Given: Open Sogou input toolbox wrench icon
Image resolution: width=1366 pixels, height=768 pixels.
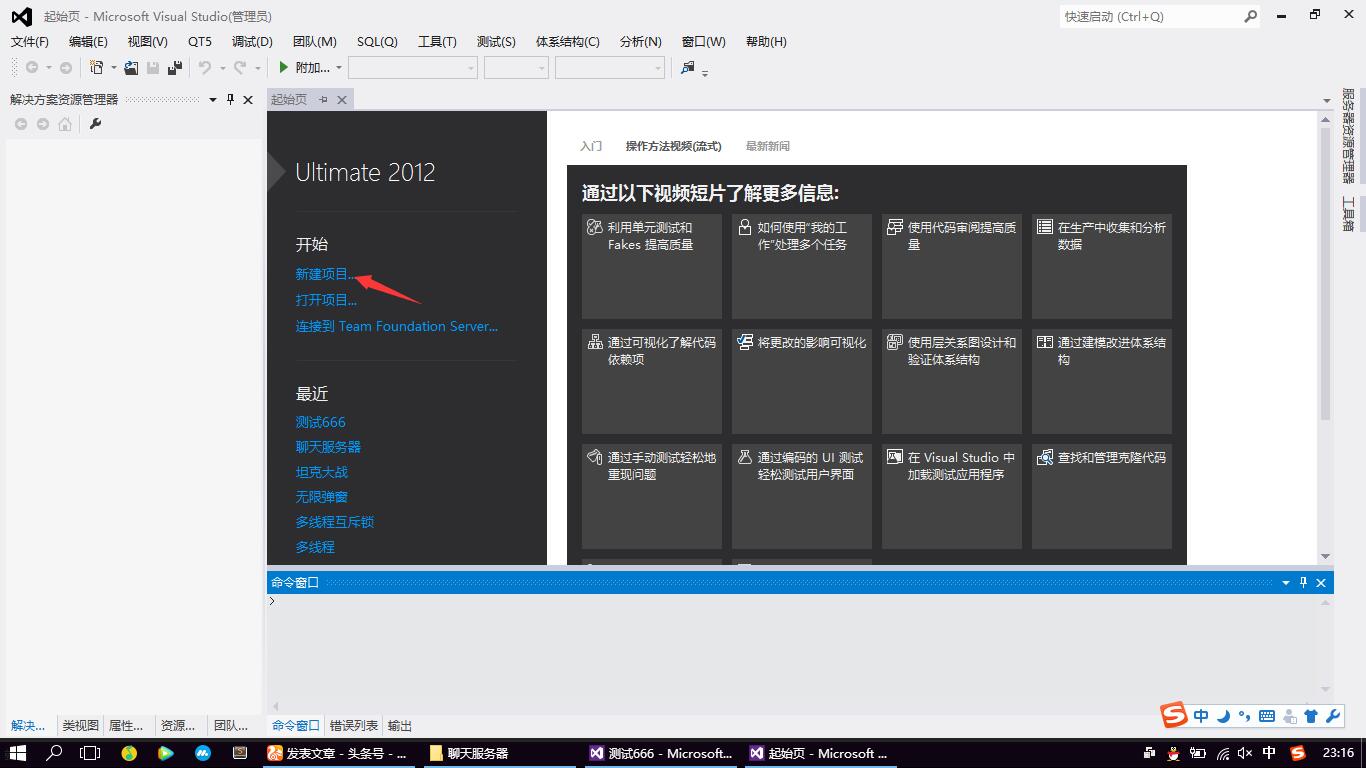Looking at the screenshot, I should tap(1333, 716).
